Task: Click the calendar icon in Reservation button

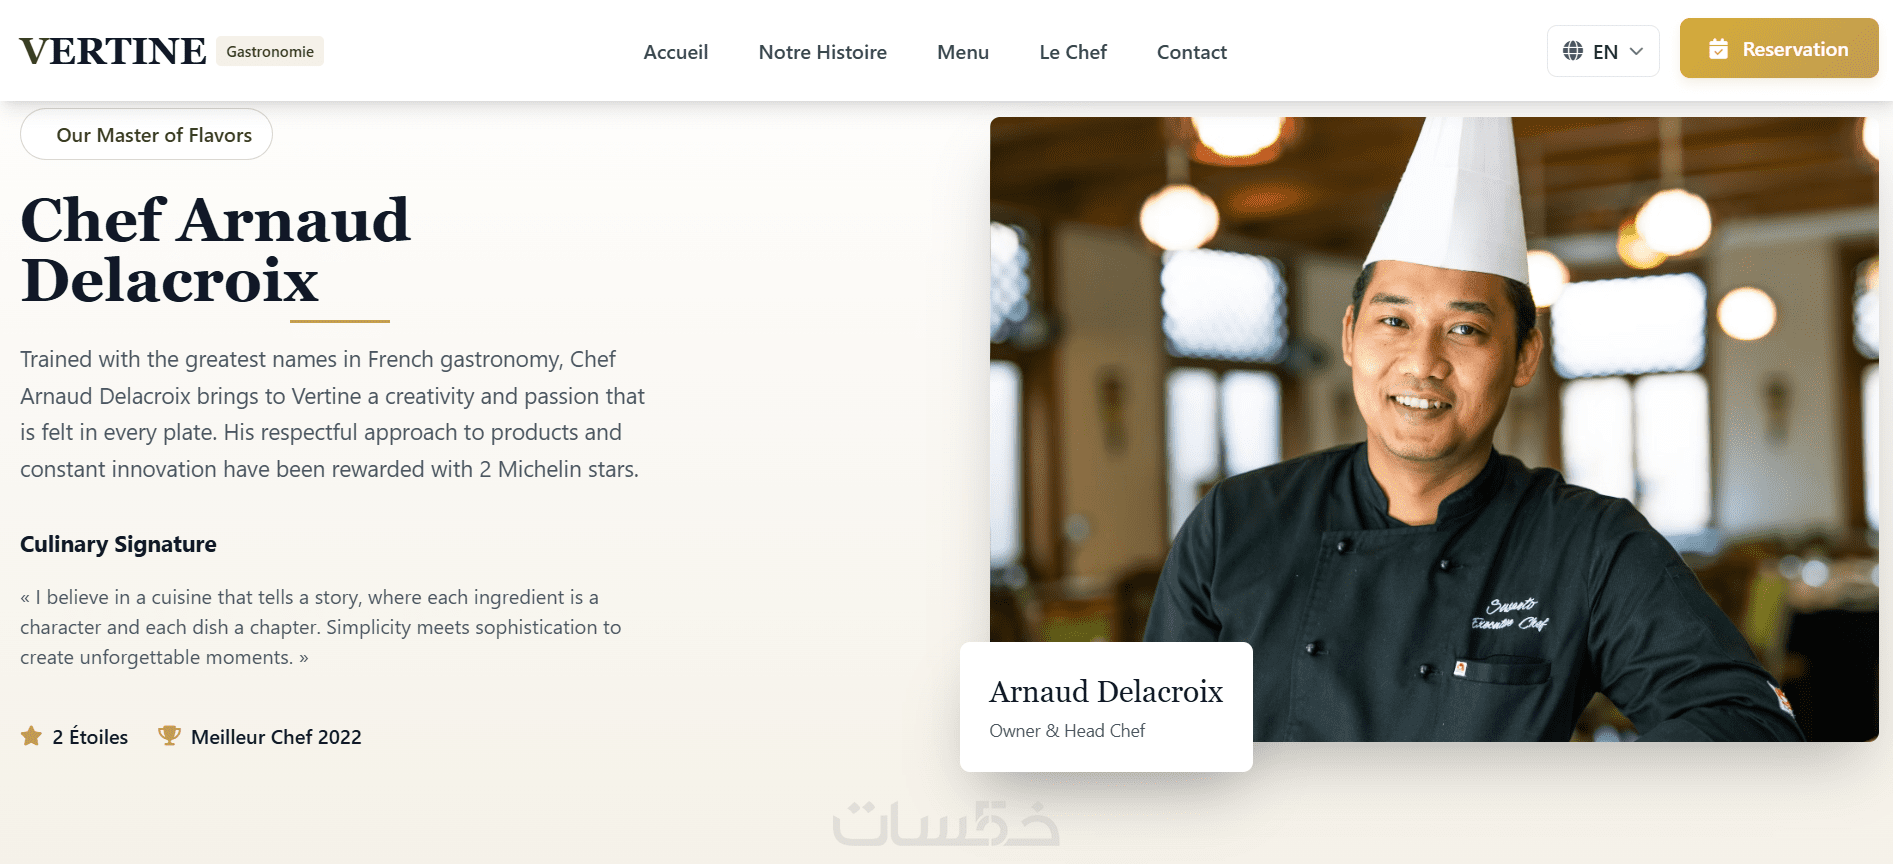Action: click(1718, 49)
